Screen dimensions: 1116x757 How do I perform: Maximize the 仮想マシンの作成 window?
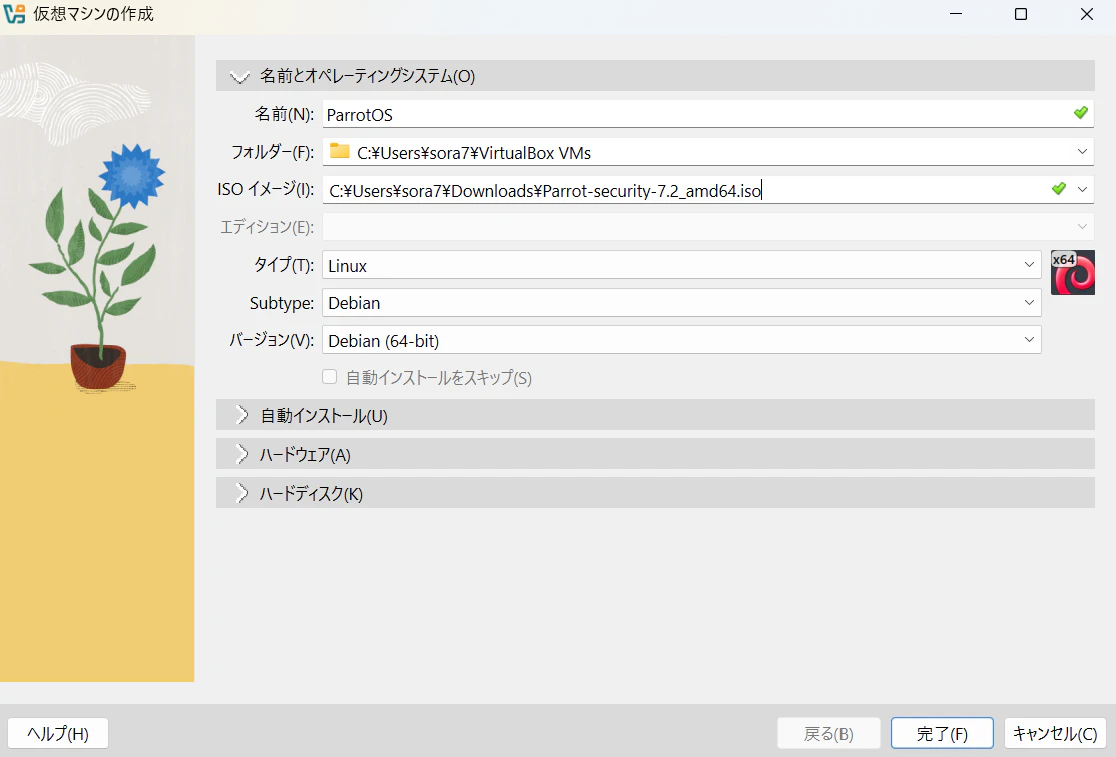(1021, 14)
